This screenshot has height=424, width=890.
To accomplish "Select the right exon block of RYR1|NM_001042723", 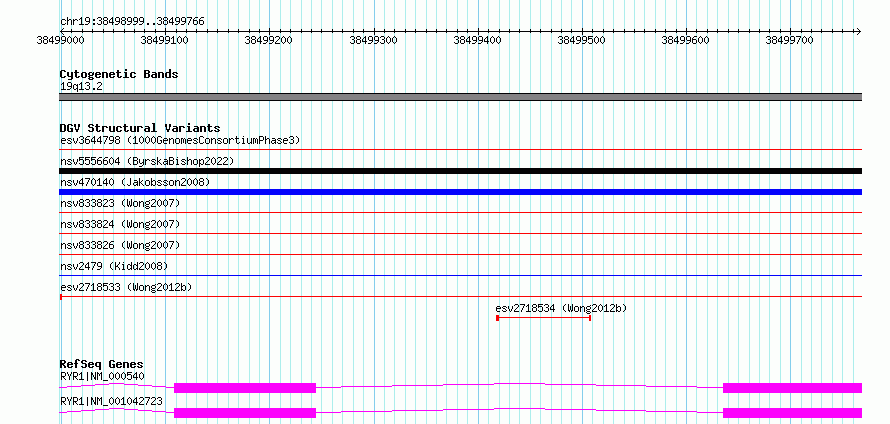I will [x=792, y=413].
